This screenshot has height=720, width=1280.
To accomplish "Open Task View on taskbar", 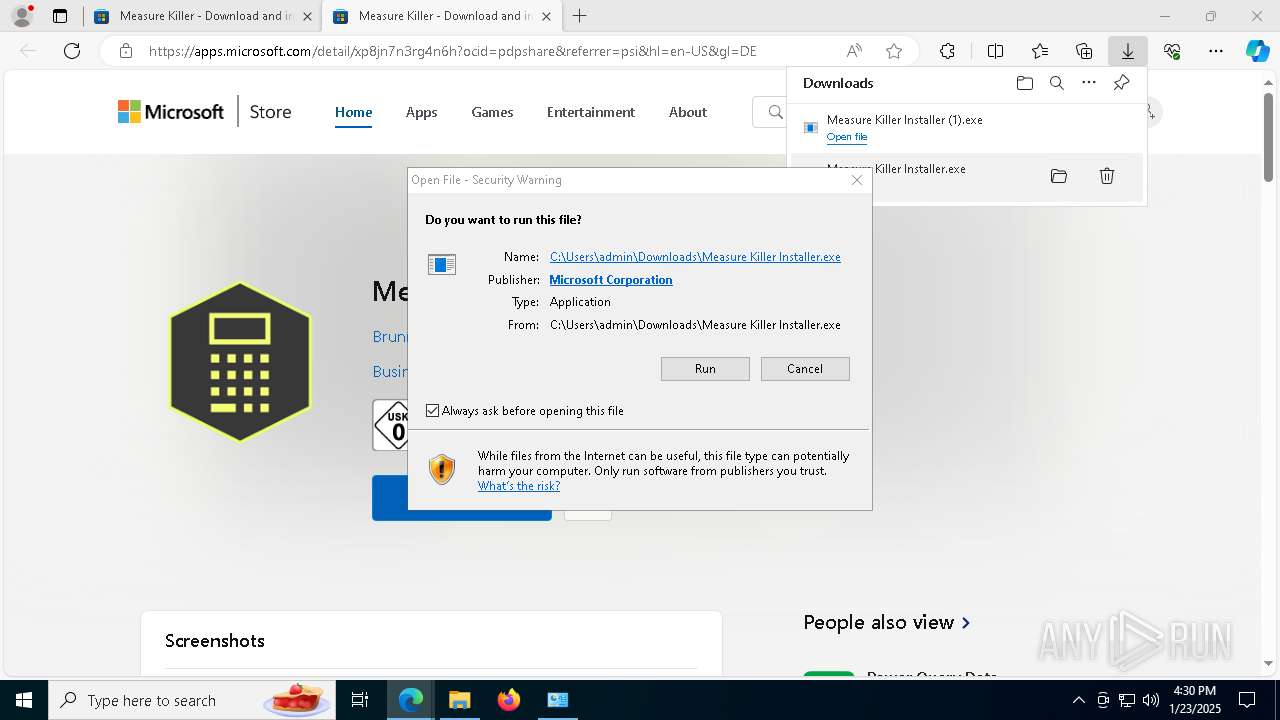I will 360,700.
